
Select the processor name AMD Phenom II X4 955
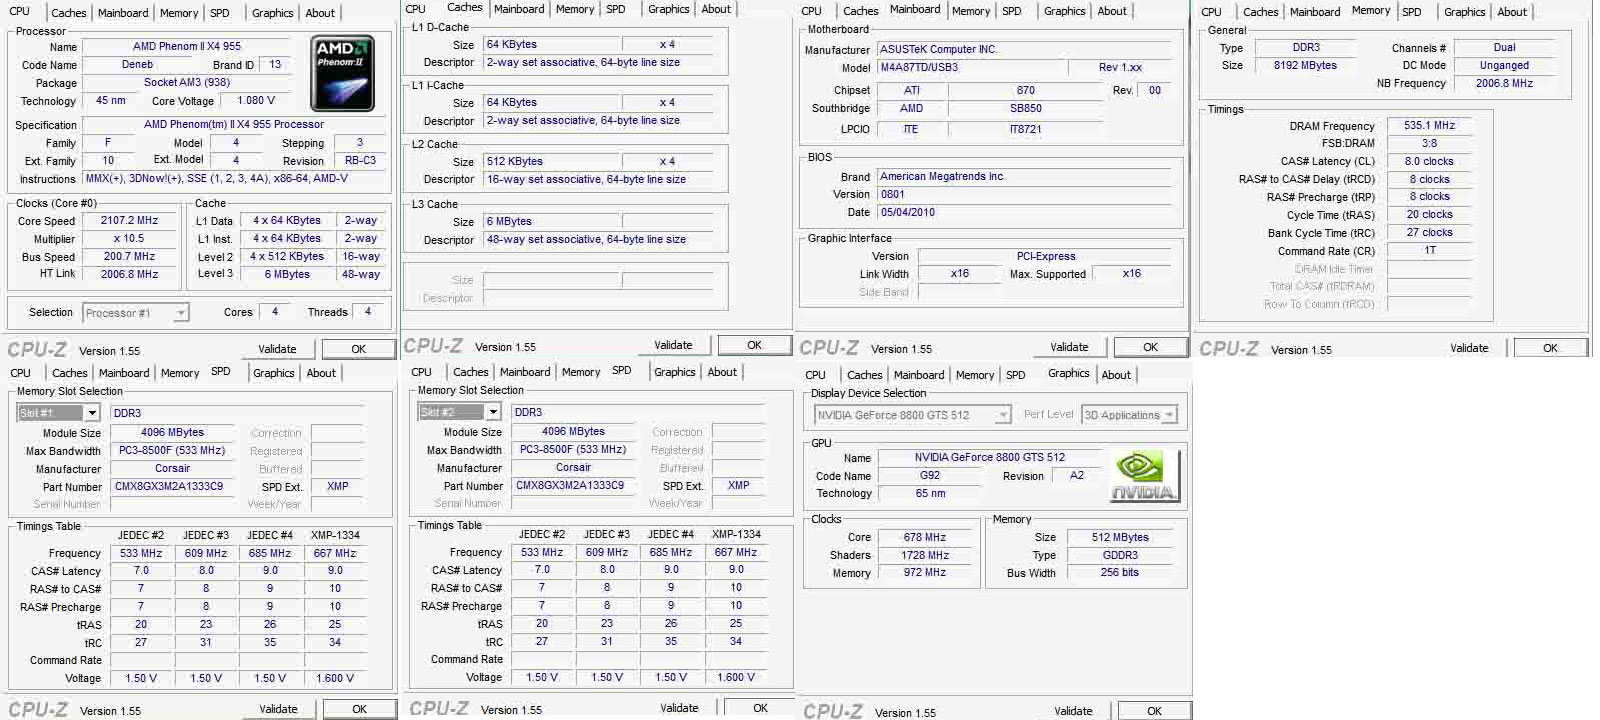(187, 47)
